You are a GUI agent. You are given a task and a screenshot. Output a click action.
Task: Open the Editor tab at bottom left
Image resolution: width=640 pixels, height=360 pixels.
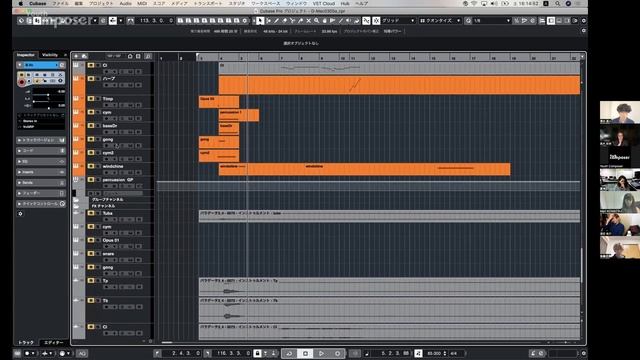[53, 342]
